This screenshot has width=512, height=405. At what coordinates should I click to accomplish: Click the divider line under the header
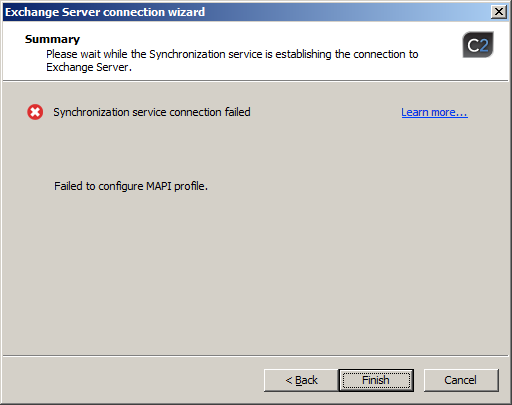click(x=256, y=80)
